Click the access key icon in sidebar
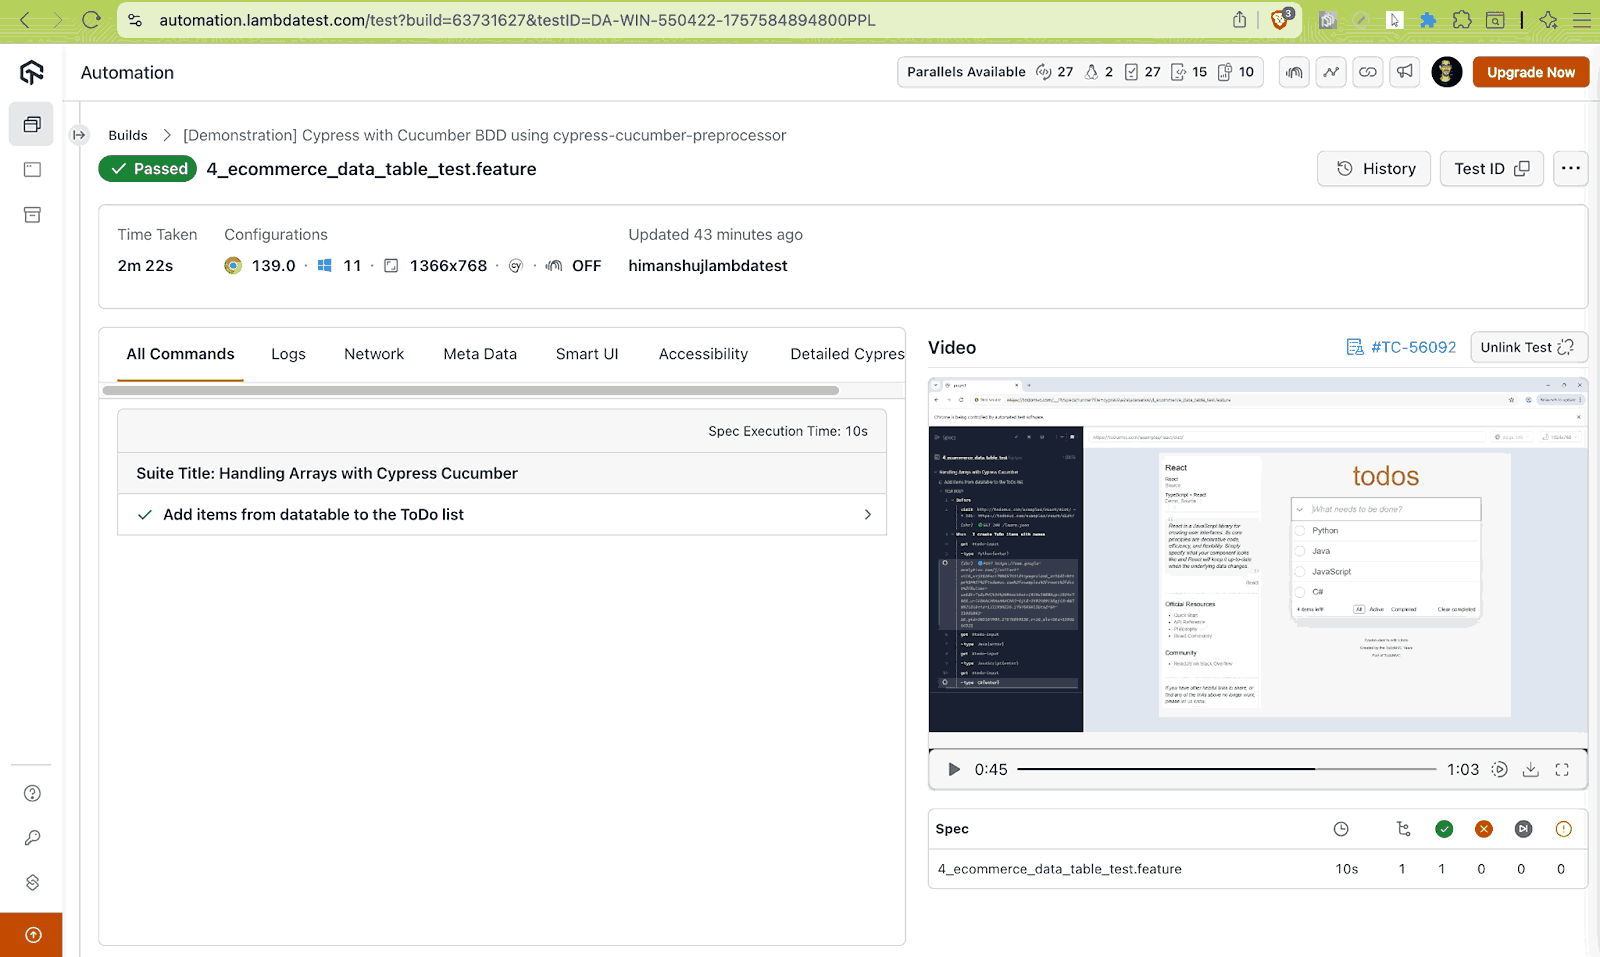This screenshot has width=1600, height=957. (x=31, y=838)
